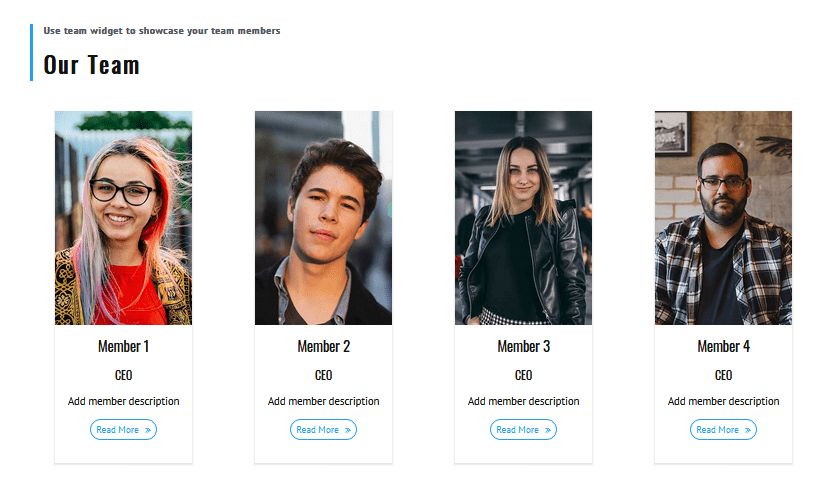Open the Read More link for Member 2
The width and height of the screenshot is (831, 480).
click(323, 430)
